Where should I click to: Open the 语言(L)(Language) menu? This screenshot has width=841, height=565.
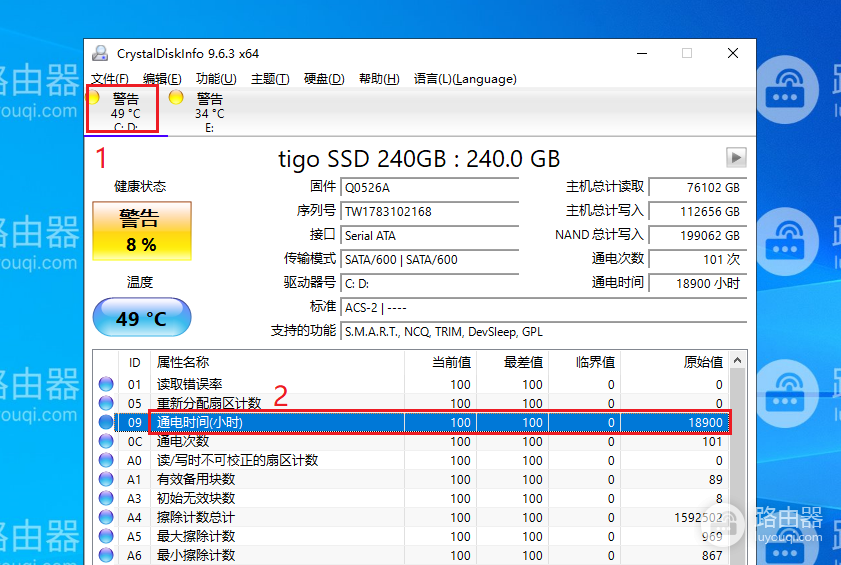pyautogui.click(x=465, y=79)
